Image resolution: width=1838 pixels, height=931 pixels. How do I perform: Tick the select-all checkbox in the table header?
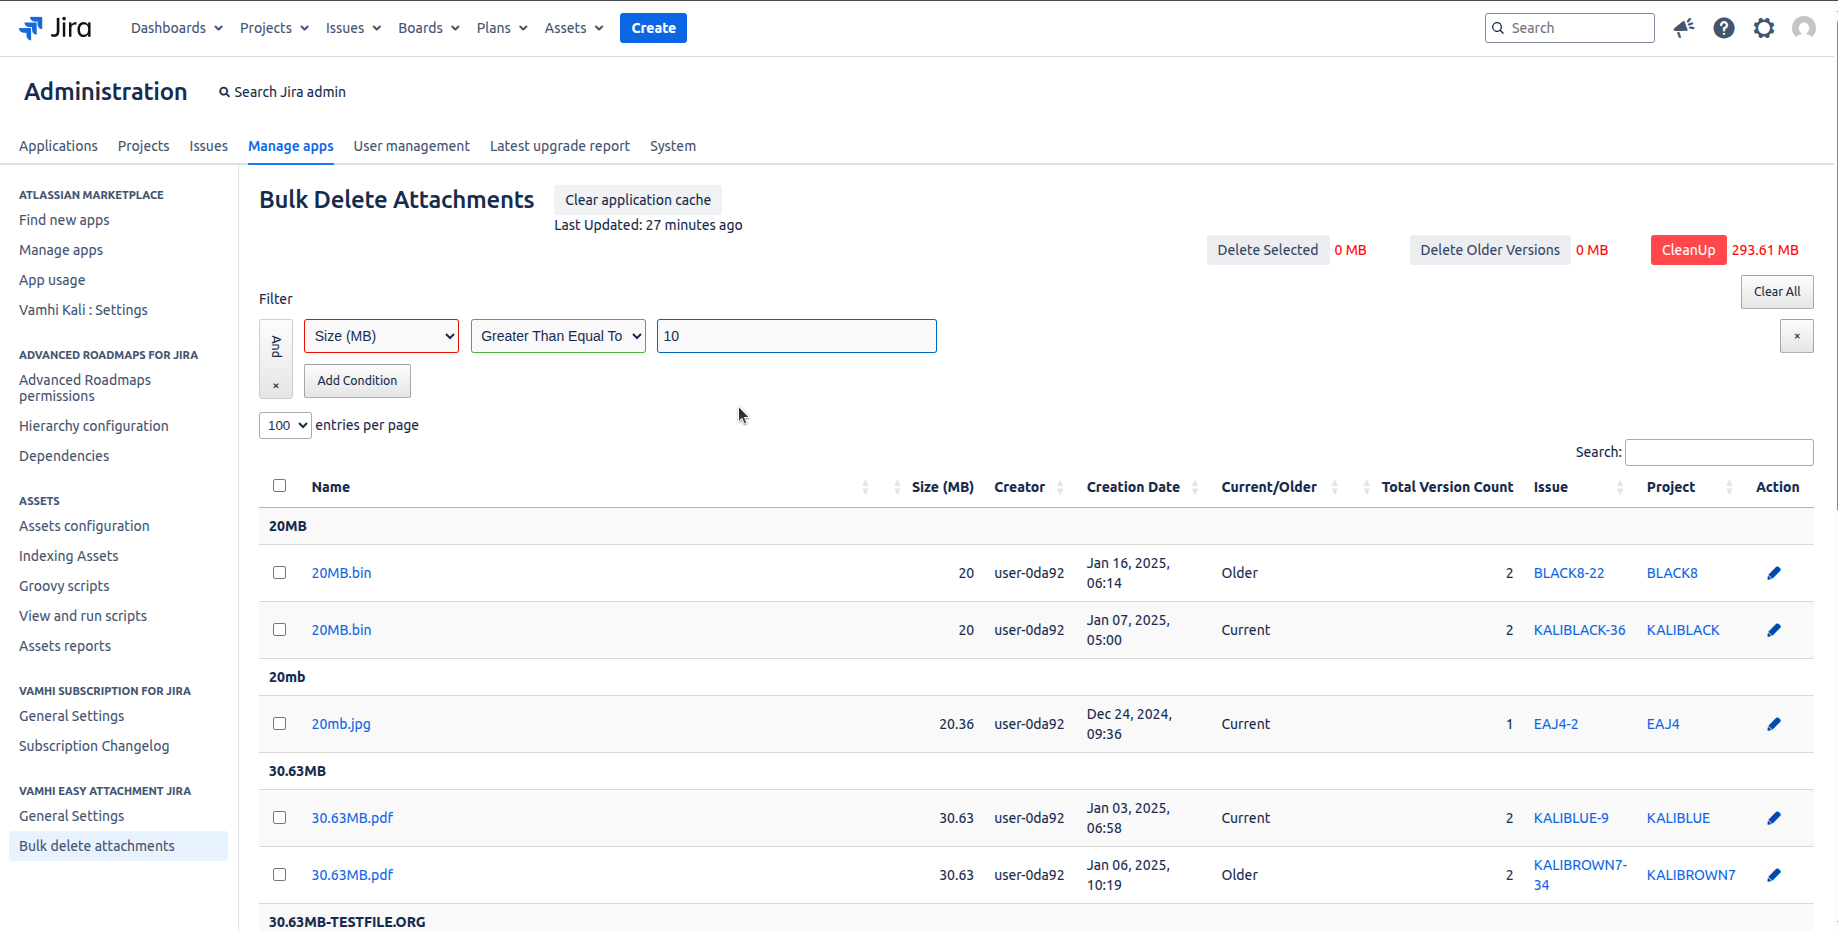[280, 486]
